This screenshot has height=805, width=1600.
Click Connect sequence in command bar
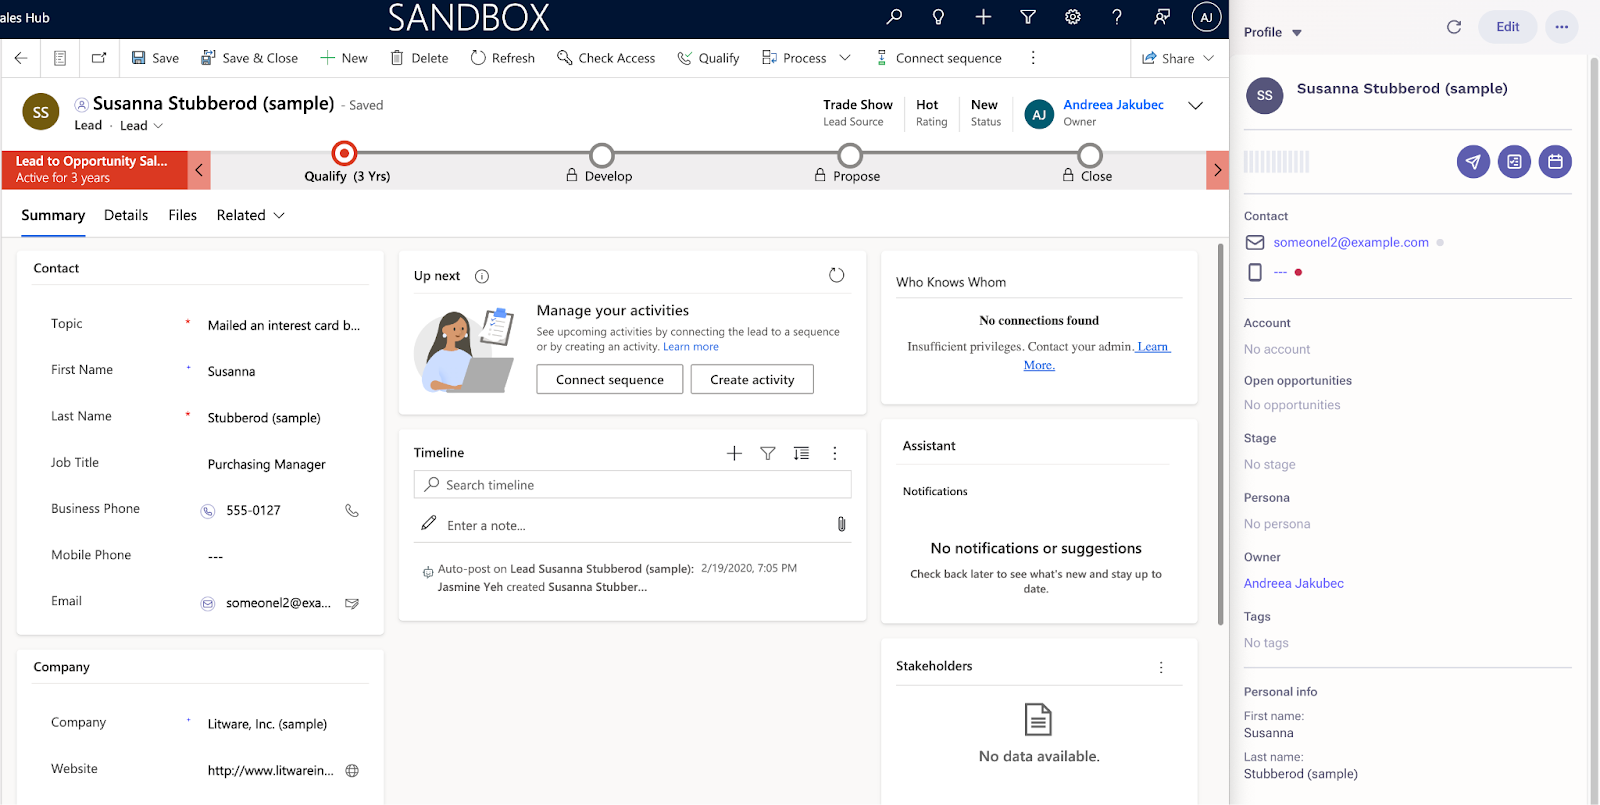click(x=938, y=58)
